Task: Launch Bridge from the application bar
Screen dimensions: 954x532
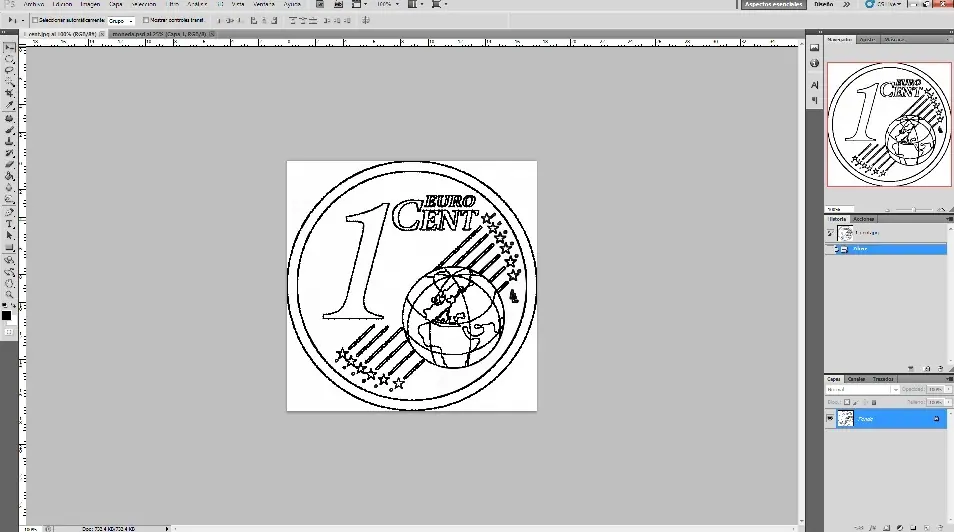Action: (x=319, y=4)
